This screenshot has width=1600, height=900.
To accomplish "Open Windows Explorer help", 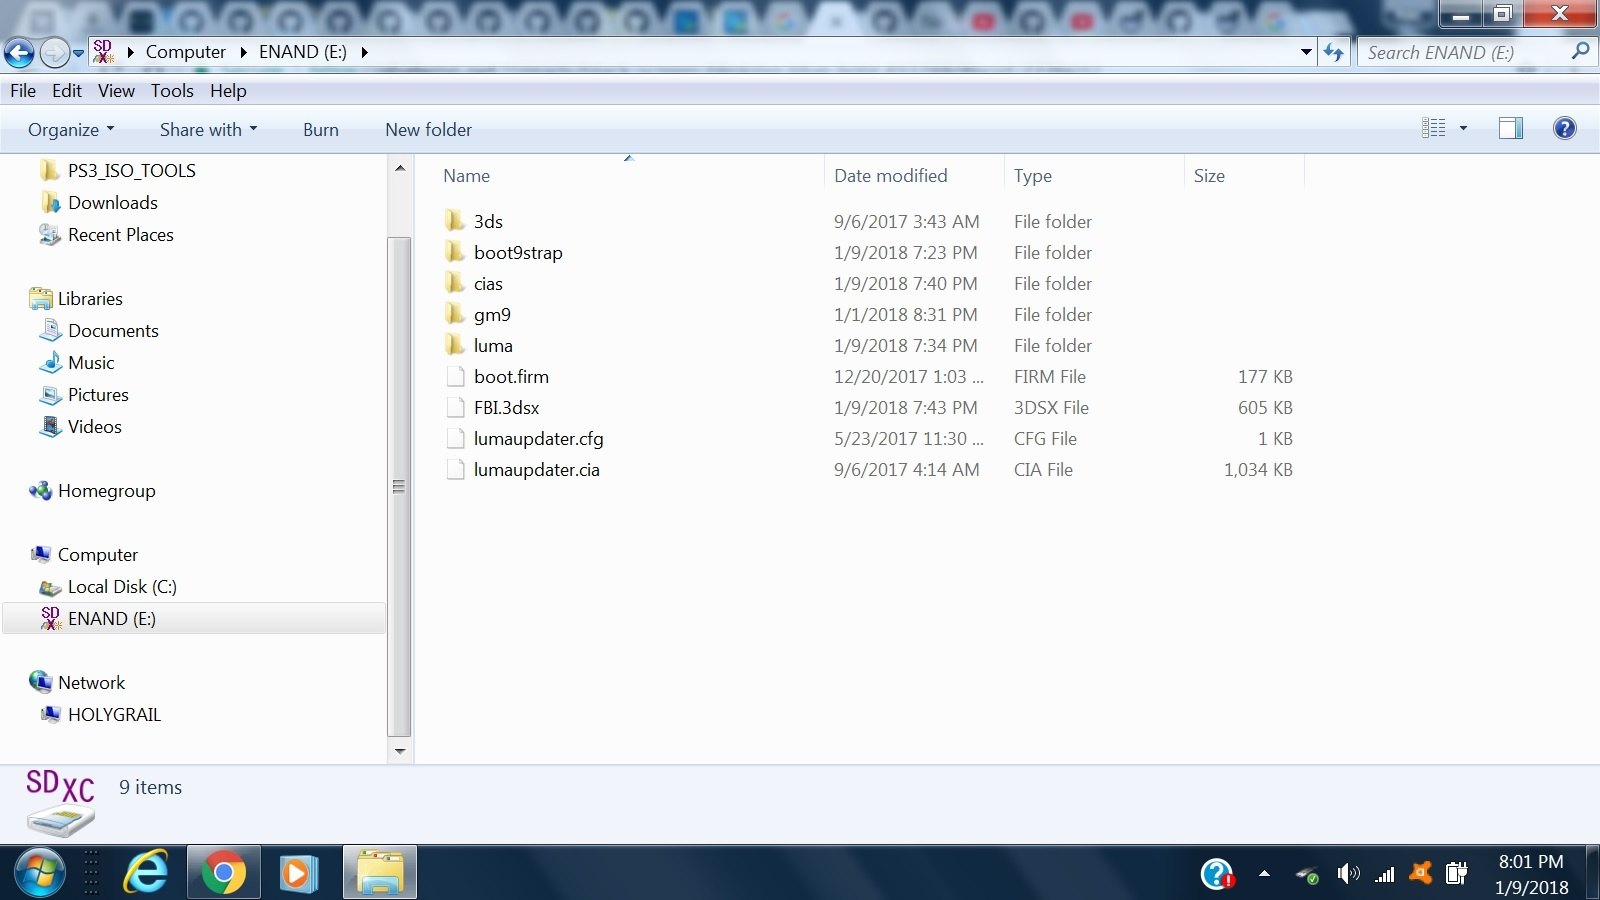I will click(1565, 128).
